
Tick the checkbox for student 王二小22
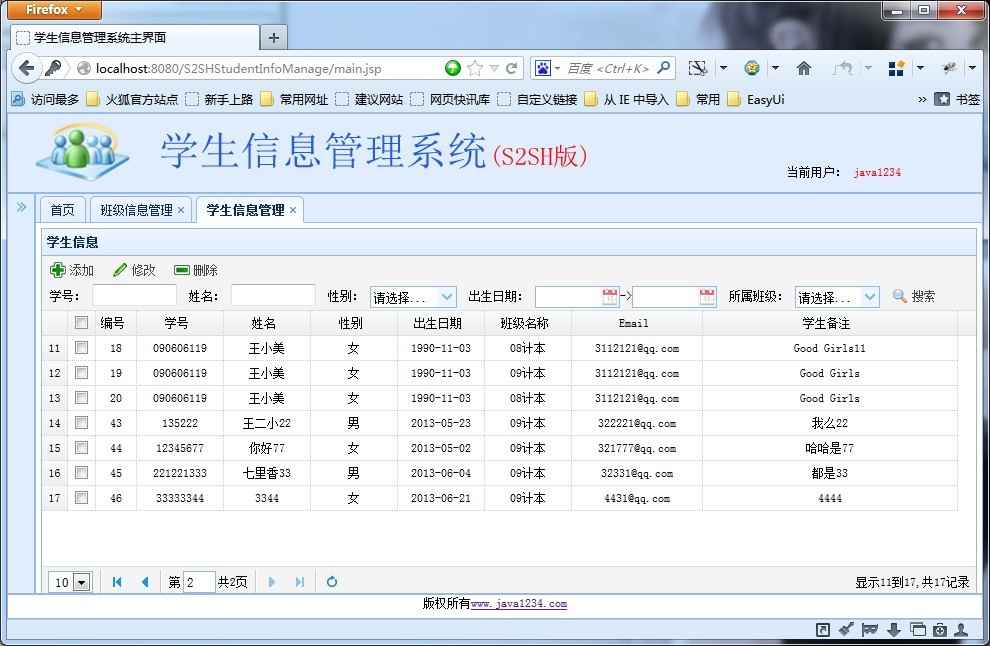click(x=82, y=423)
